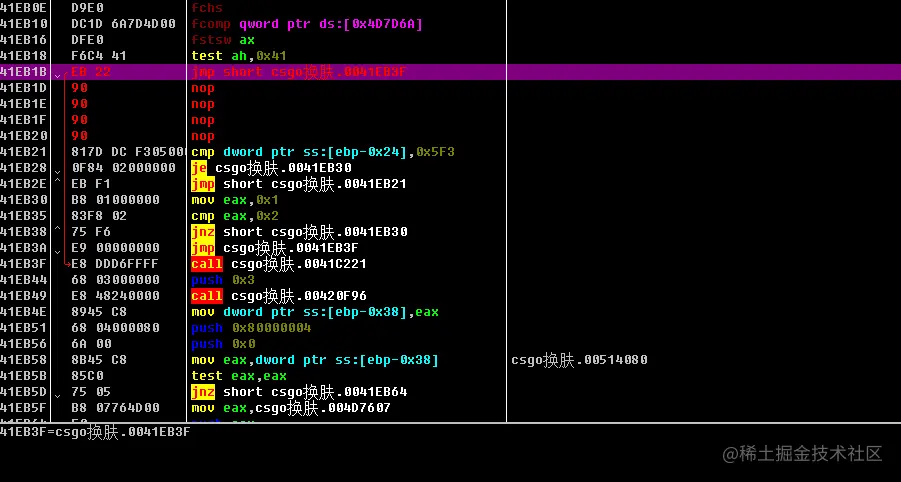Select hex bytes E8 DDD6FFFF
Screen dimensions: 901x482
pos(115,264)
